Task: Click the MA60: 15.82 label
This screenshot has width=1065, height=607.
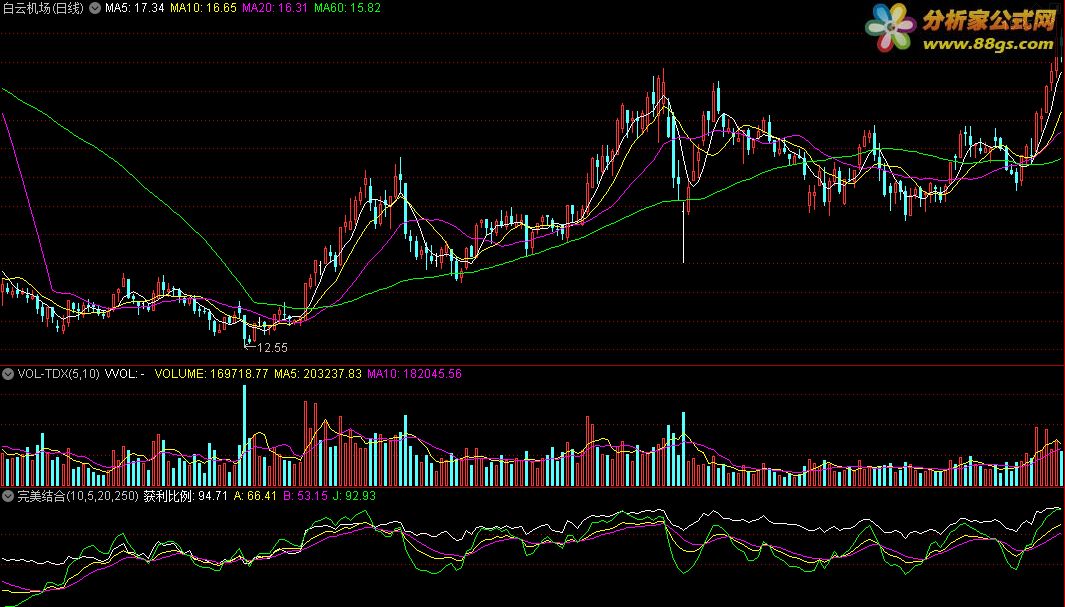Action: click(347, 8)
